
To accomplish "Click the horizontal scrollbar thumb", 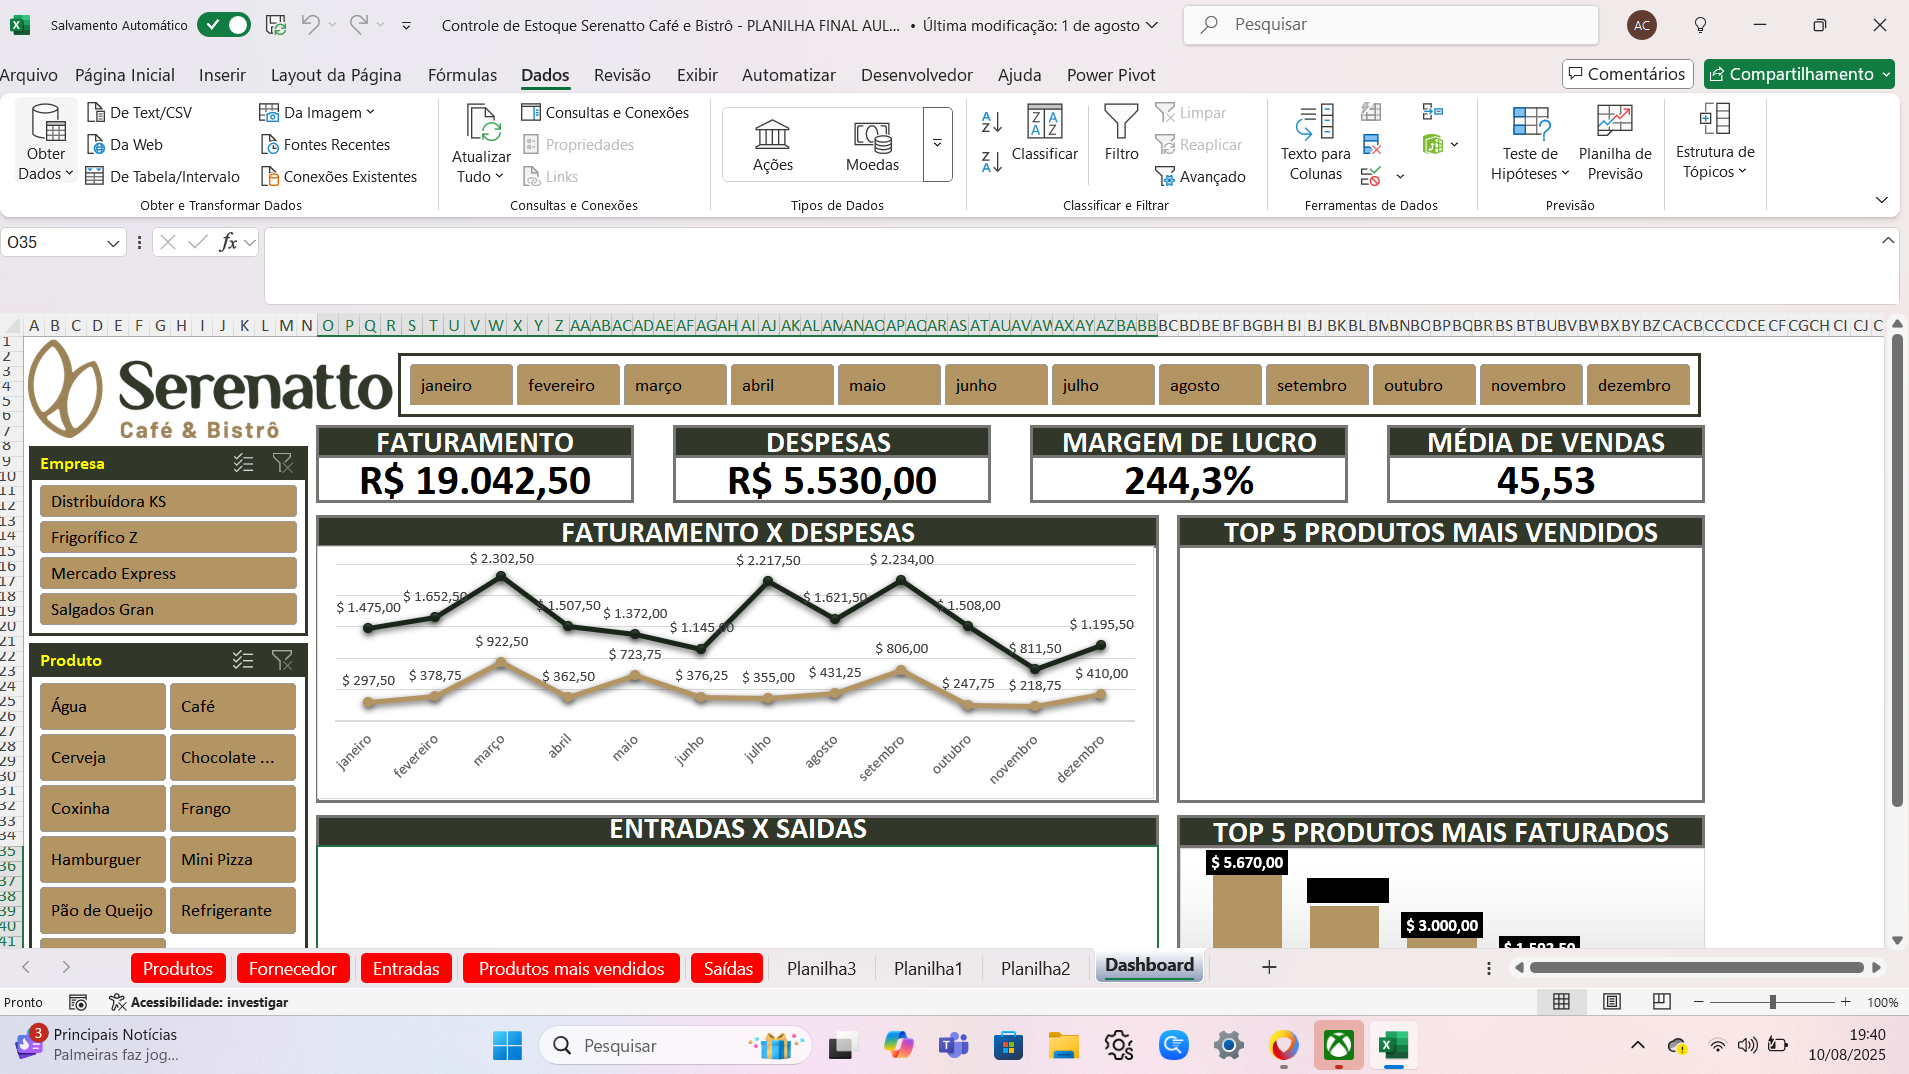I will (1696, 967).
